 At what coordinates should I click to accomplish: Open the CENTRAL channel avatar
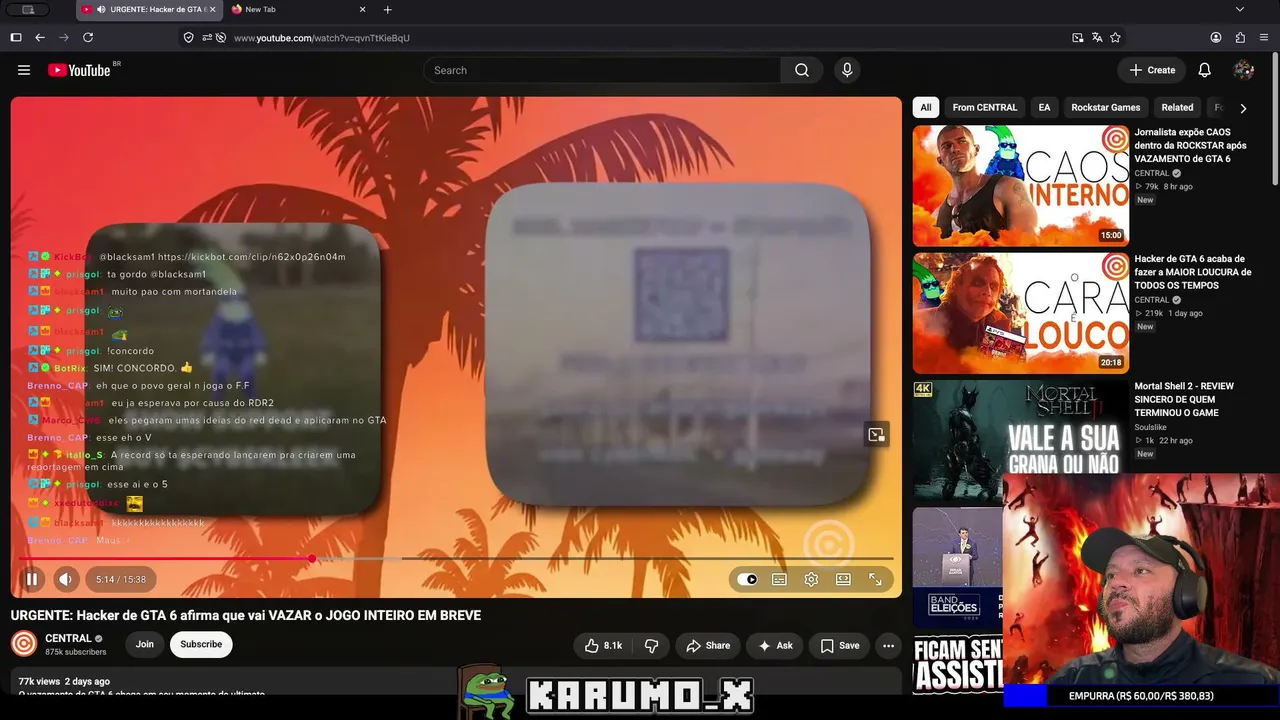(x=24, y=644)
